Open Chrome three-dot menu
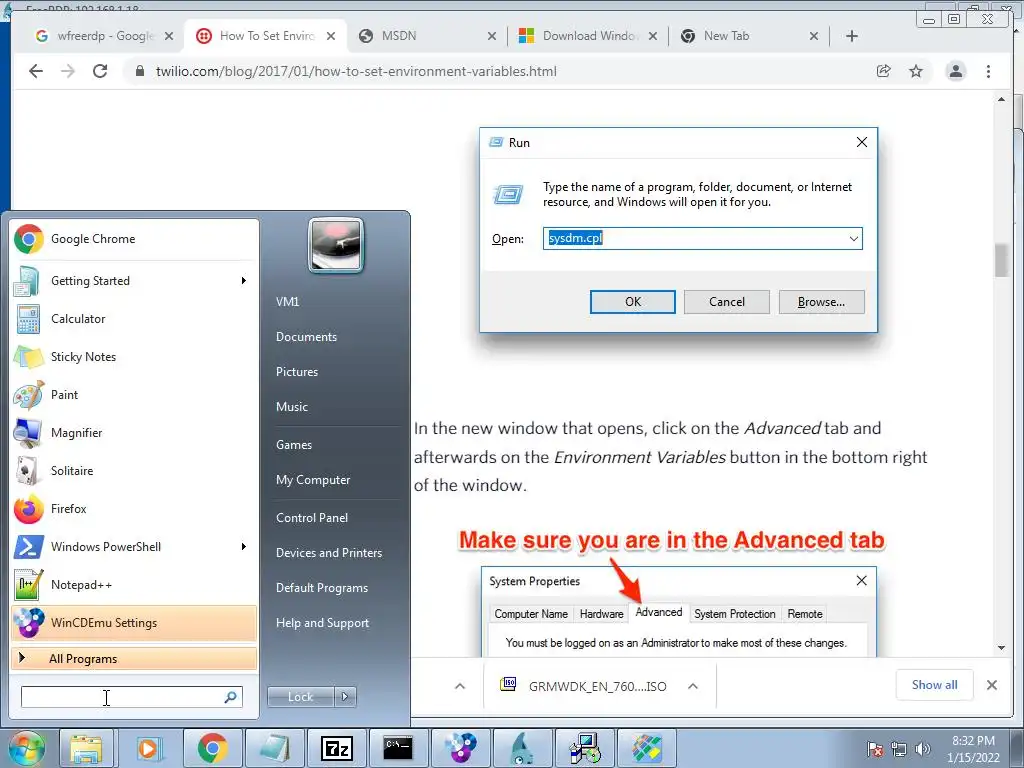This screenshot has height=768, width=1024. click(989, 71)
